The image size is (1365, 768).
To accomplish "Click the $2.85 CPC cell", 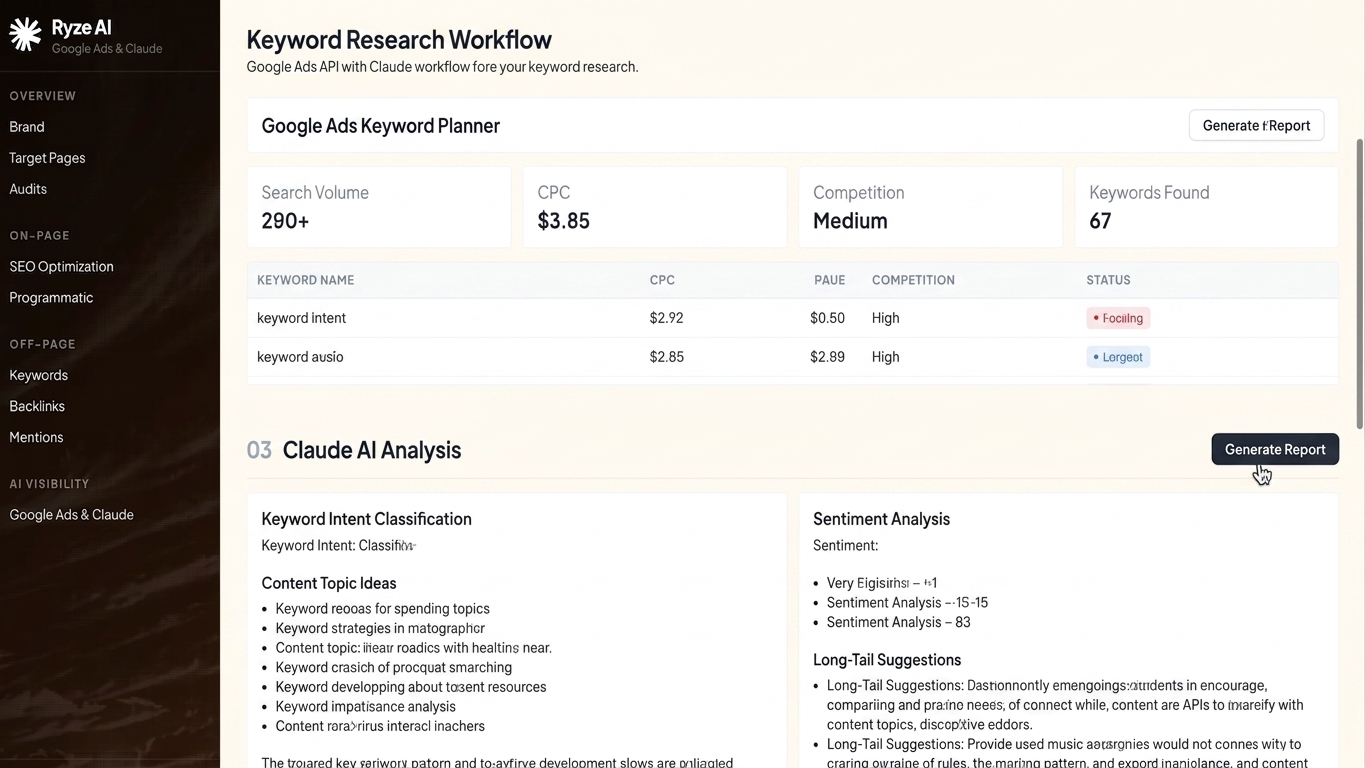I will [666, 357].
